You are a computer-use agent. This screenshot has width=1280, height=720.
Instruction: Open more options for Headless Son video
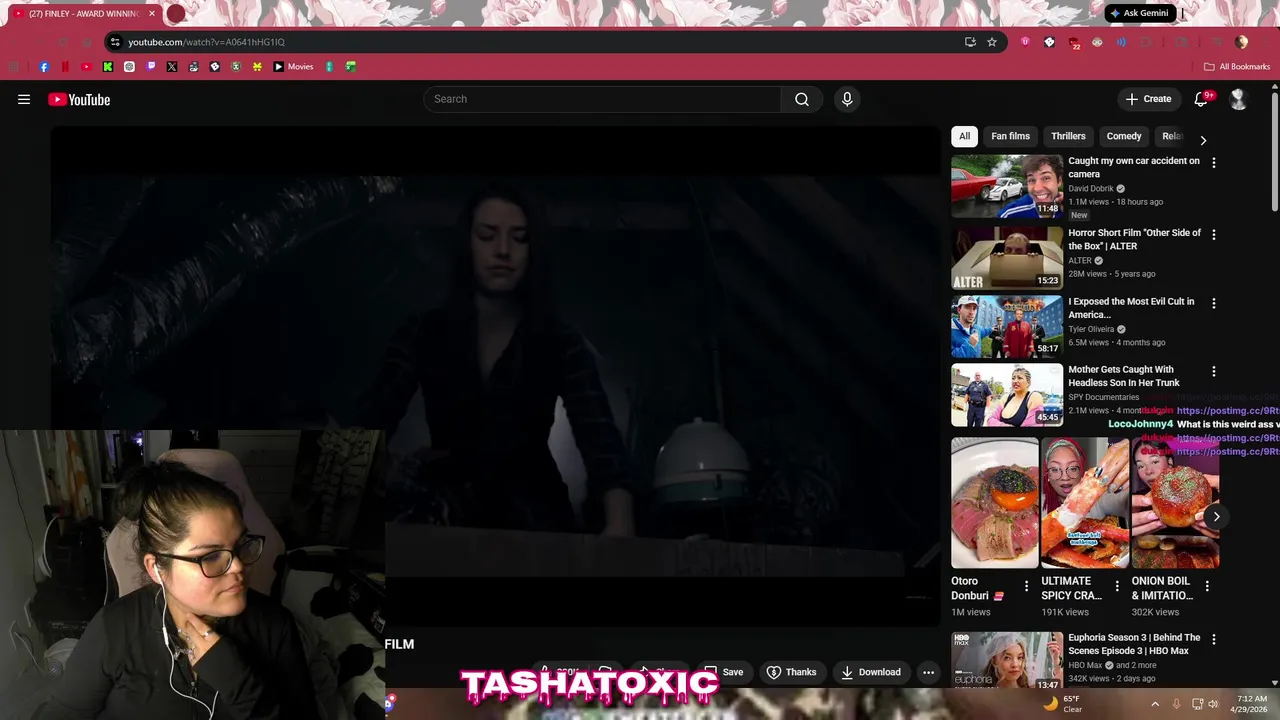point(1214,371)
